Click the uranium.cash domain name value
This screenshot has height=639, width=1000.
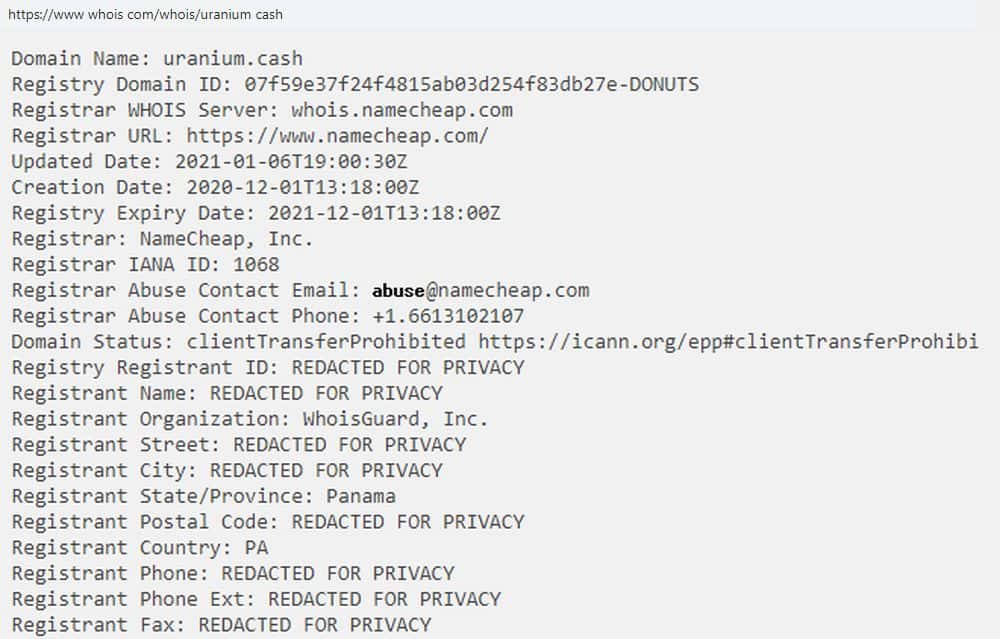click(233, 59)
